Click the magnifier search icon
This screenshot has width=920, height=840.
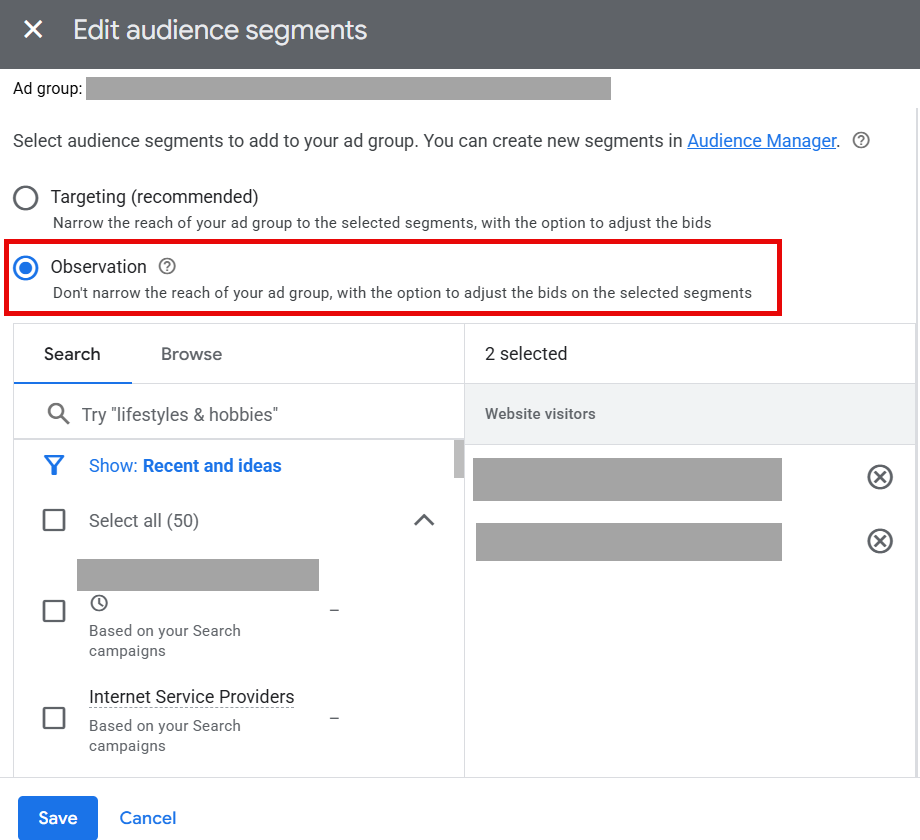tap(58, 414)
